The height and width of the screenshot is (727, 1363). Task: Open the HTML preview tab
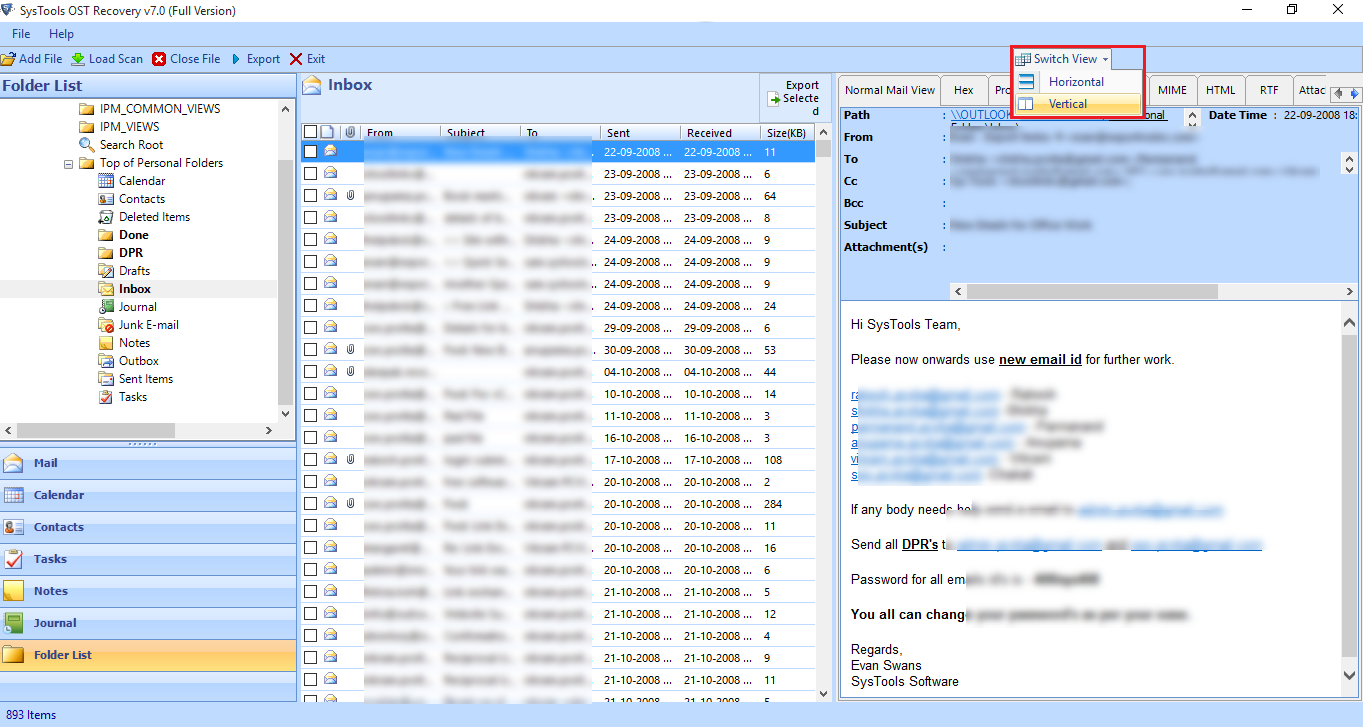click(1220, 90)
